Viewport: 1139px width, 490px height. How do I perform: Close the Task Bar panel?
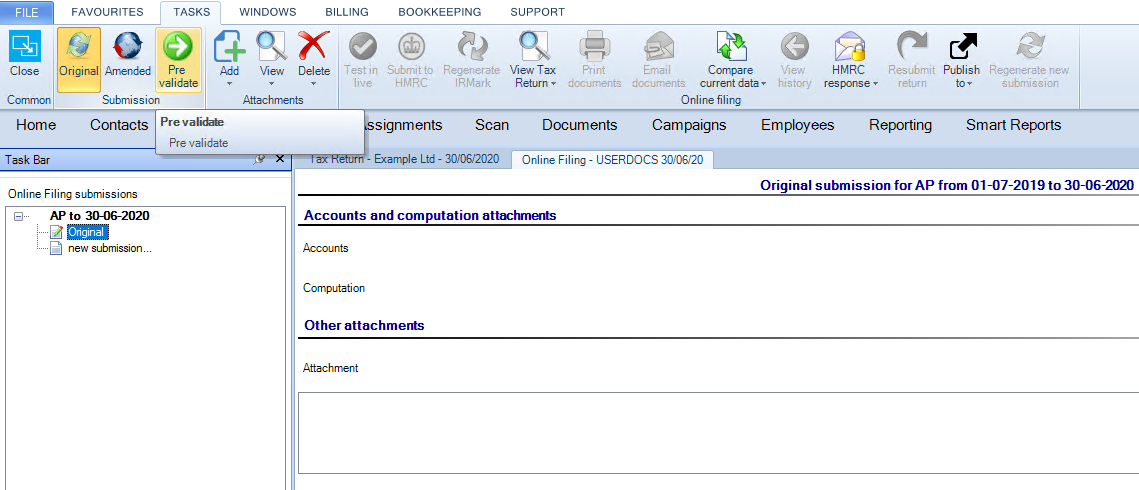(x=280, y=160)
